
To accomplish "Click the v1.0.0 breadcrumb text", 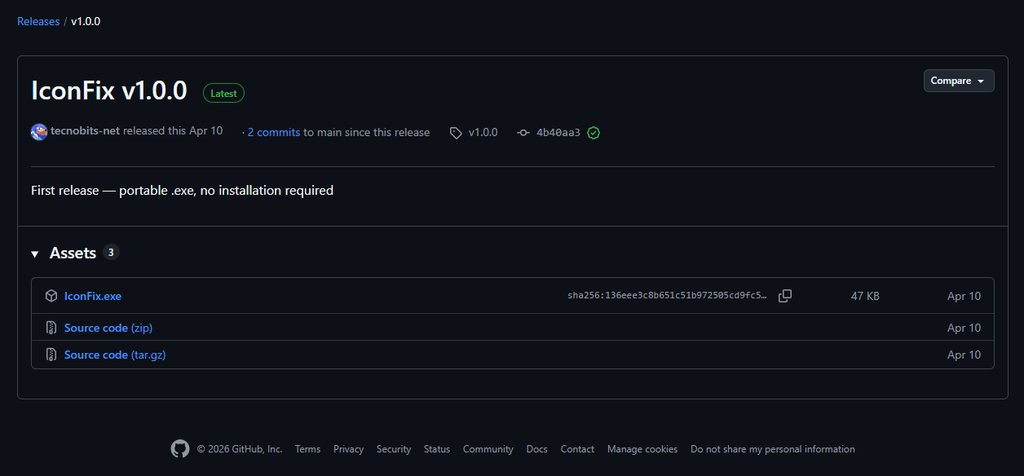I will (86, 22).
